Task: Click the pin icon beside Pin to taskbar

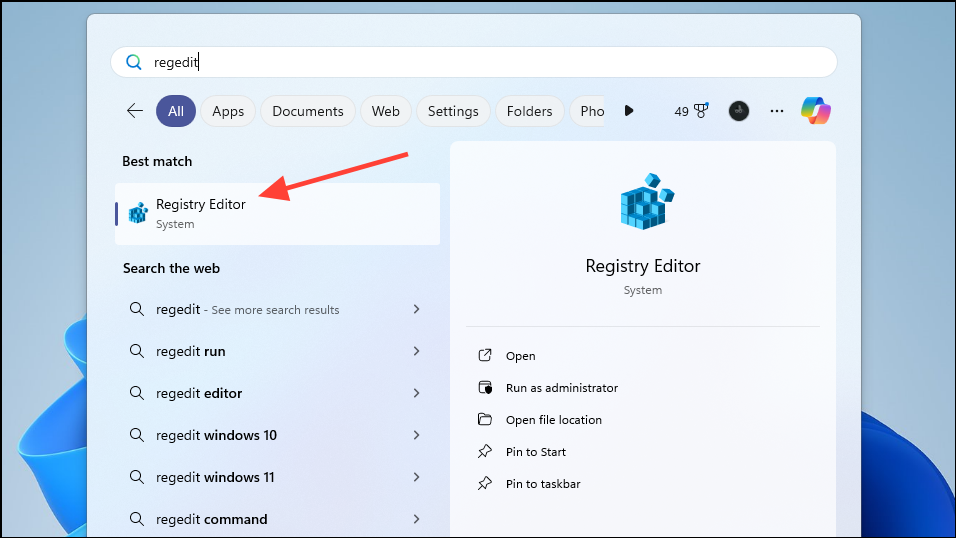Action: tap(485, 484)
